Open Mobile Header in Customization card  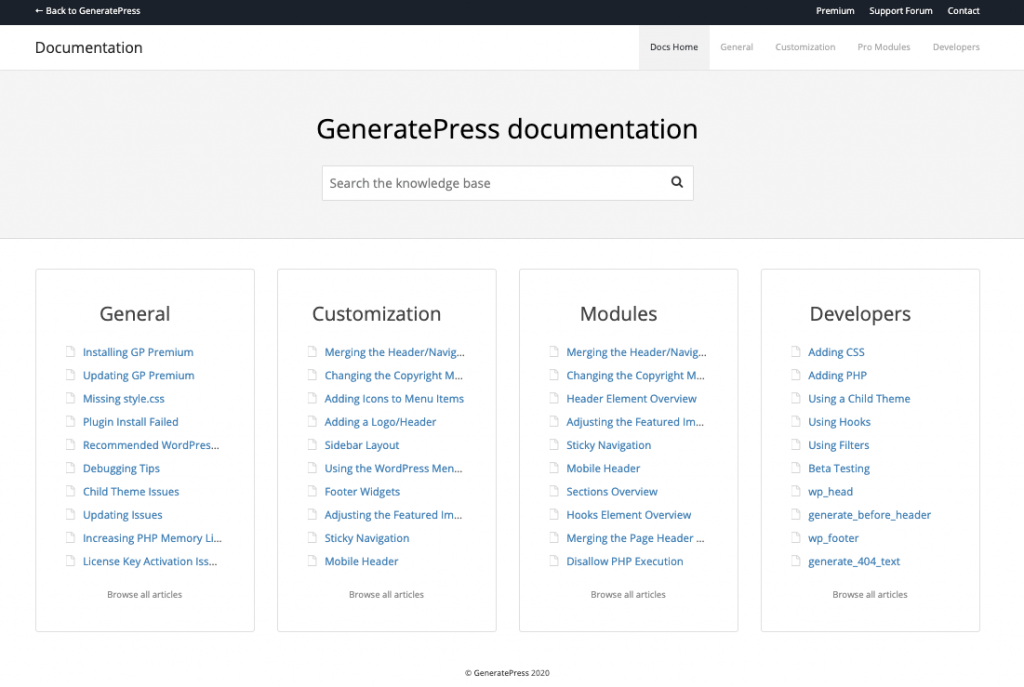point(361,561)
